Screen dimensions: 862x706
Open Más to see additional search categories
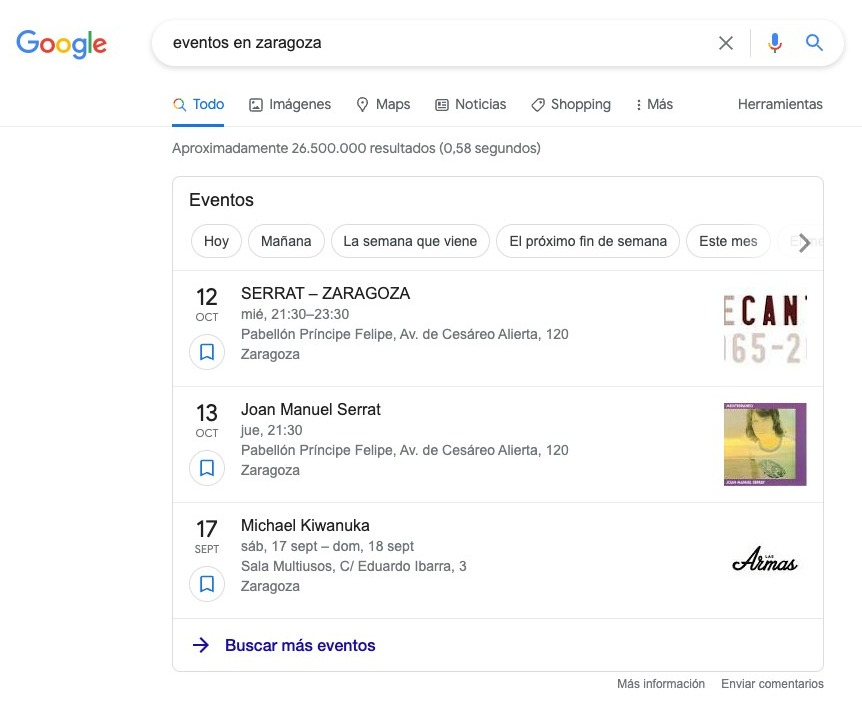tap(654, 104)
